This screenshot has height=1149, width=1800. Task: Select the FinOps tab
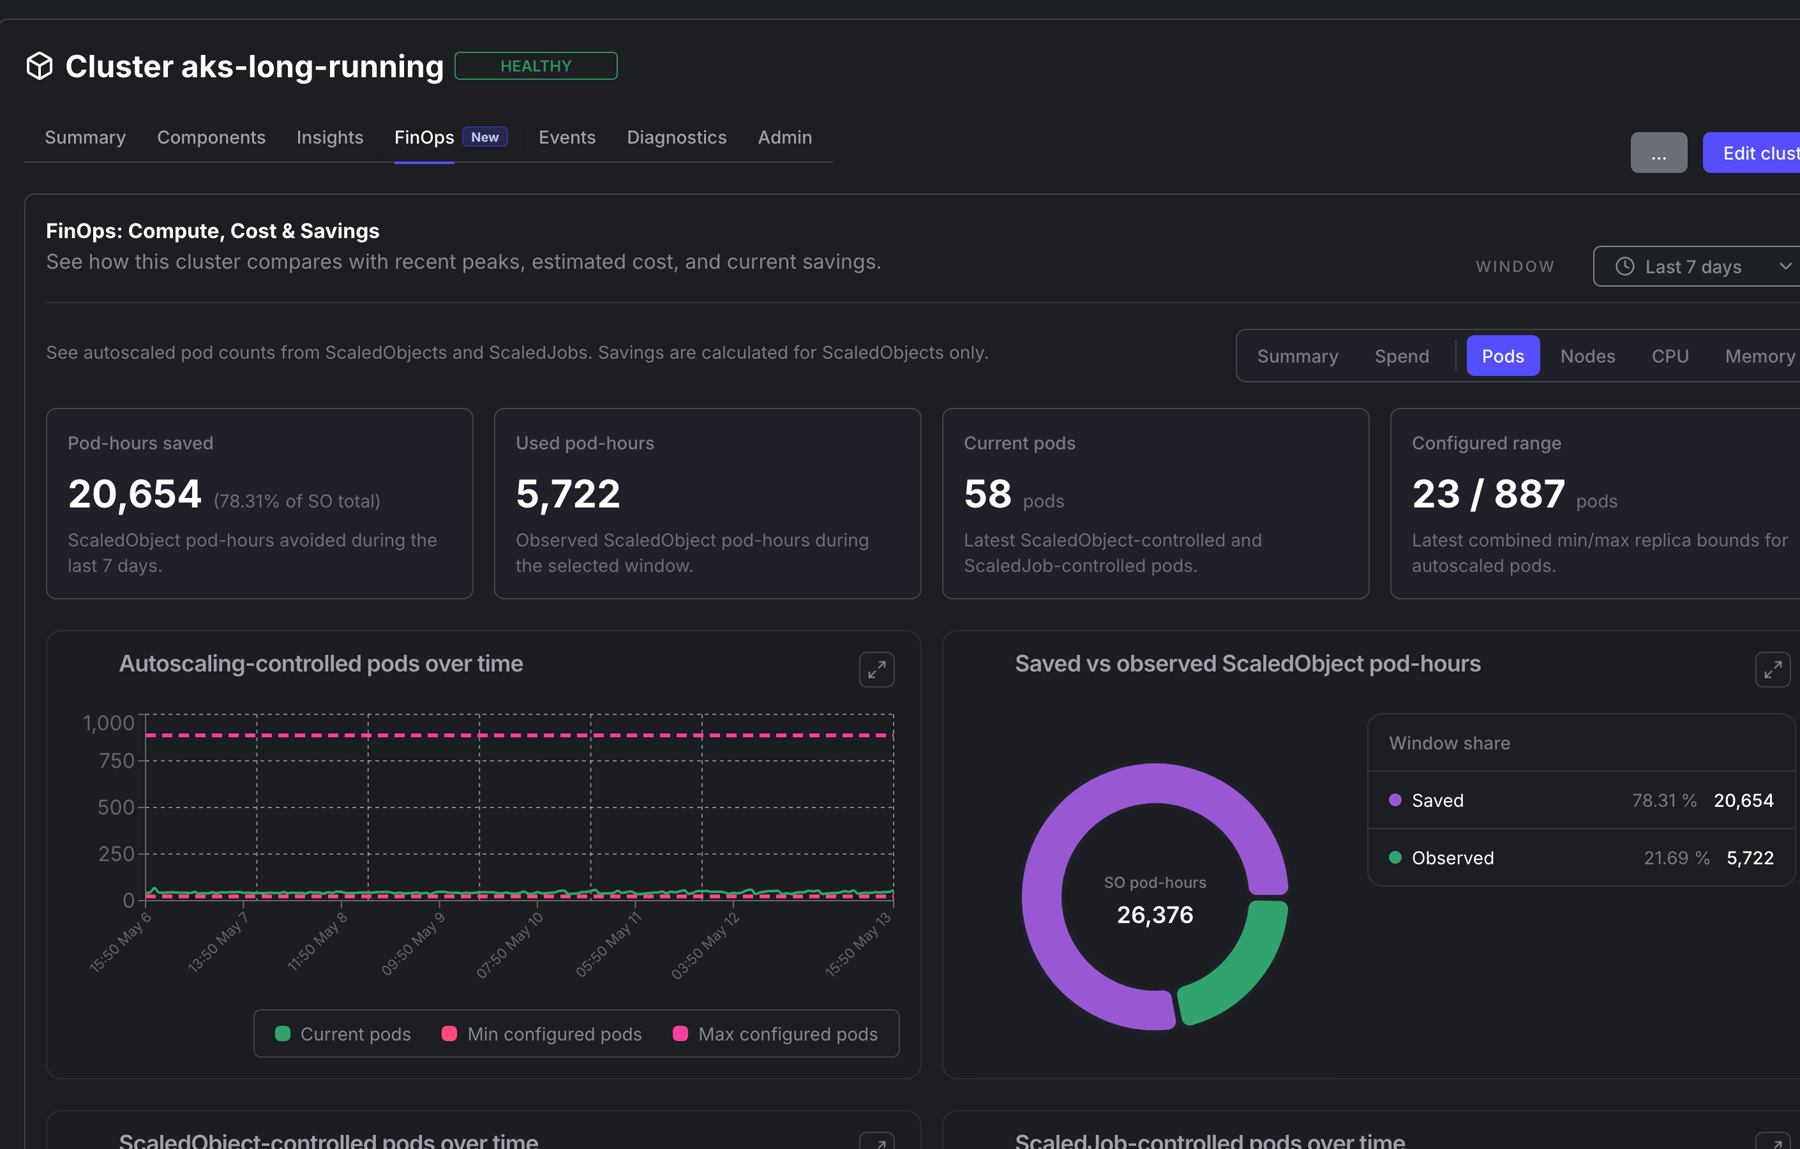(x=424, y=137)
